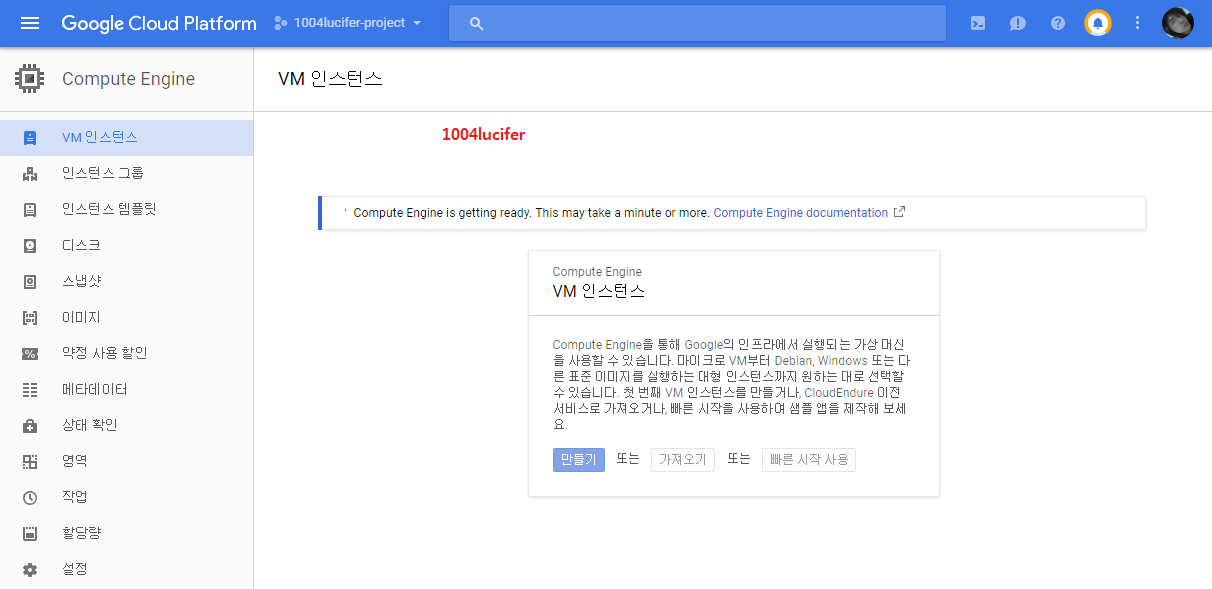Image resolution: width=1212 pixels, height=589 pixels.
Task: Click the help question mark icon
Action: (x=1057, y=22)
